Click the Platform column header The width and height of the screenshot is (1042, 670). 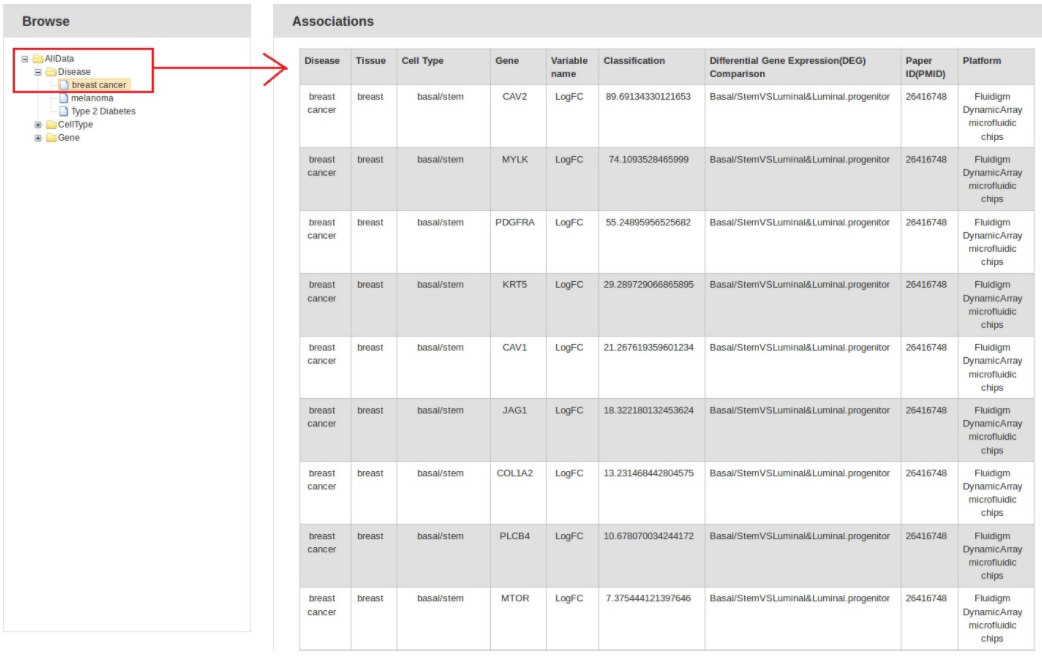pos(995,66)
